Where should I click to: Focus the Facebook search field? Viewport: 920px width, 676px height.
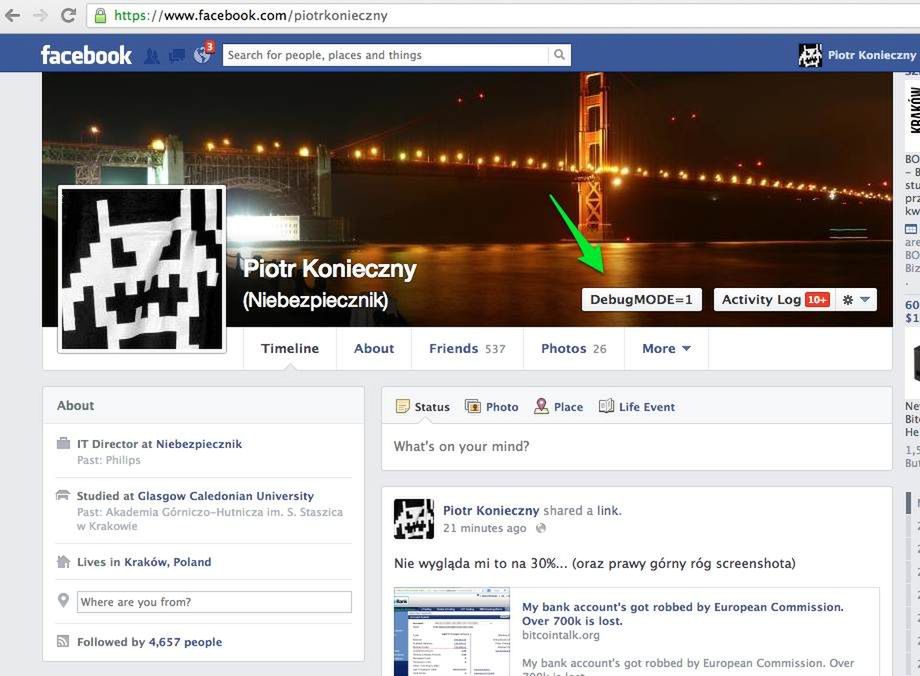(385, 55)
